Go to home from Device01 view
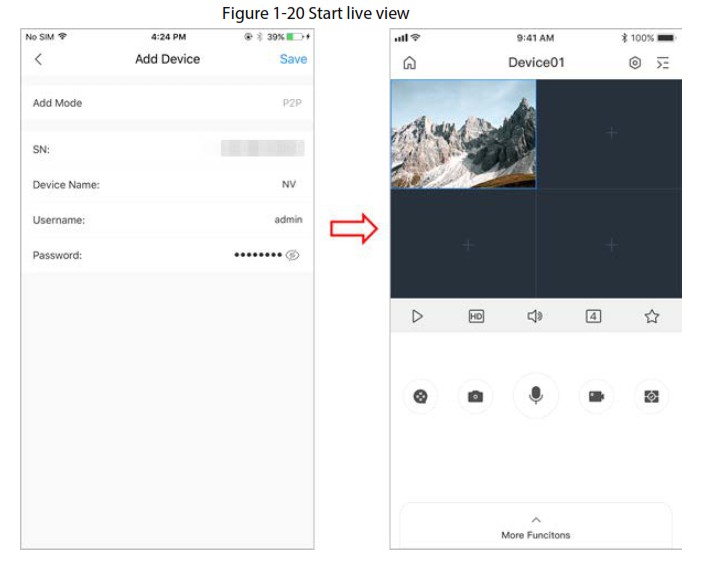Viewport: 707px width, 576px height. coord(409,63)
